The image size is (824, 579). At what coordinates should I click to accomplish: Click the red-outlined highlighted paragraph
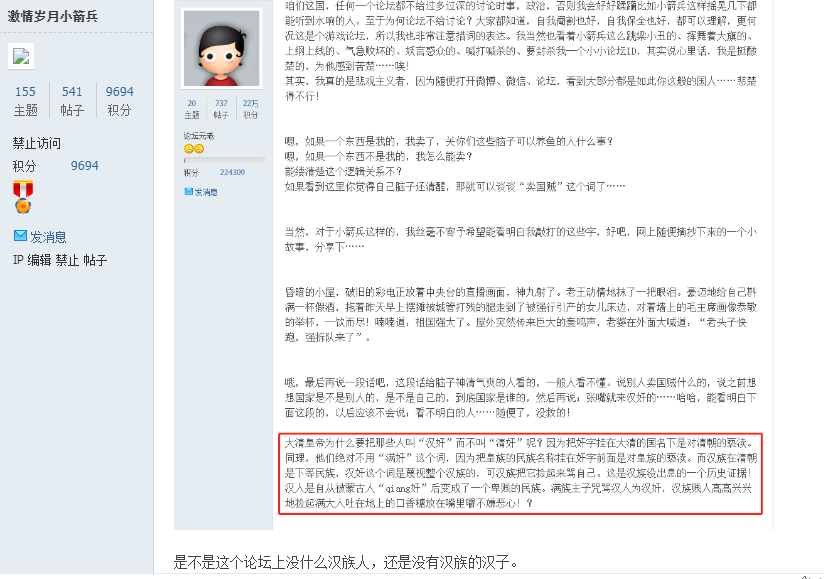pyautogui.click(x=520, y=473)
